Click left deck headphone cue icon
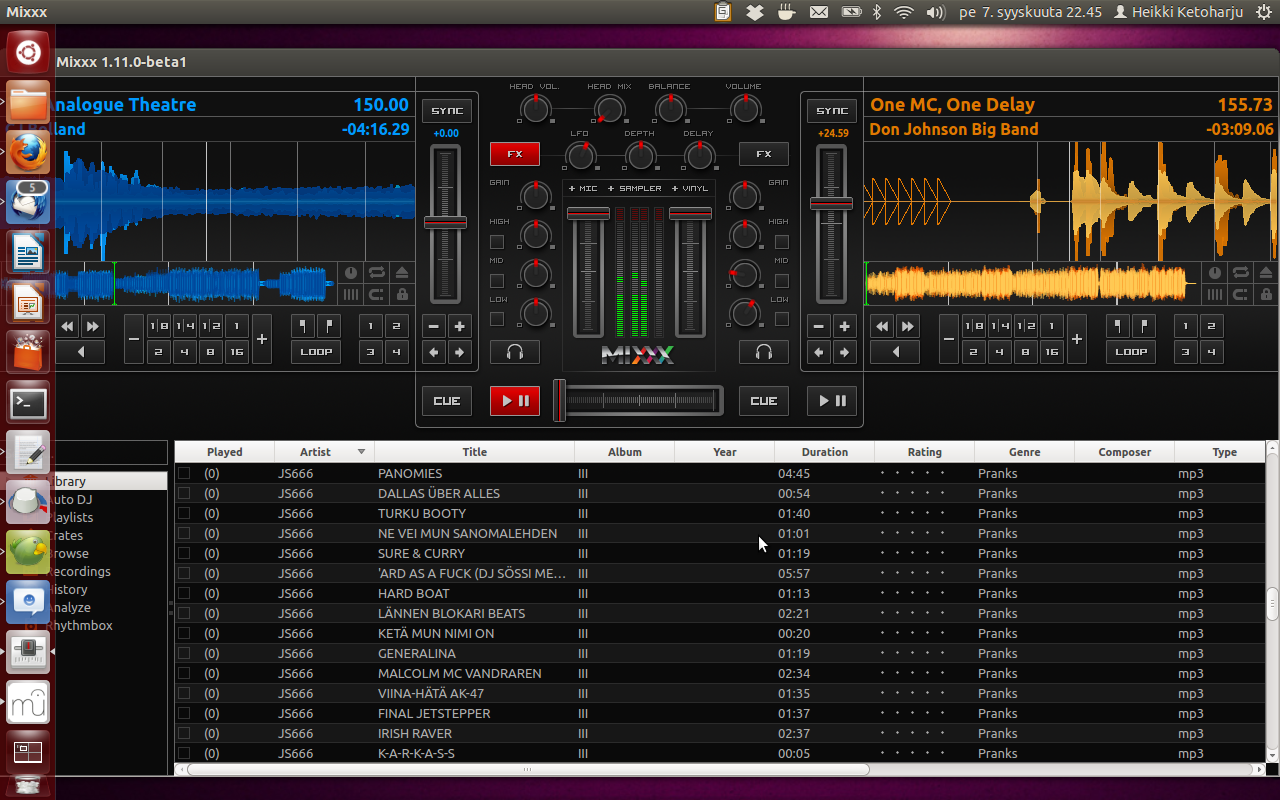 coord(514,352)
